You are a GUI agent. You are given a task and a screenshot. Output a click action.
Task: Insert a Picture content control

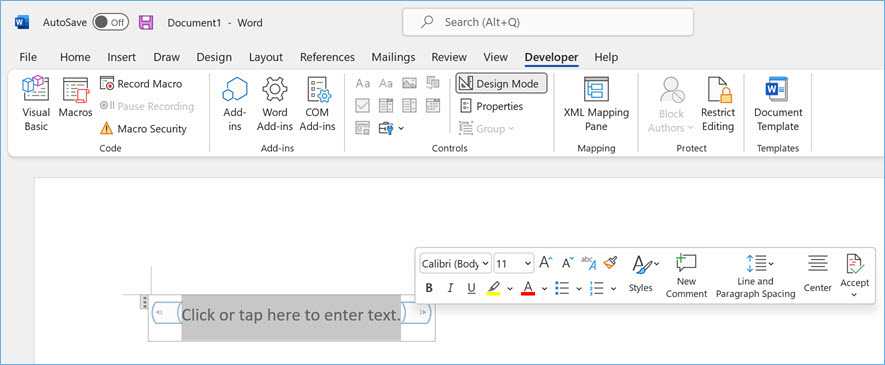[409, 83]
